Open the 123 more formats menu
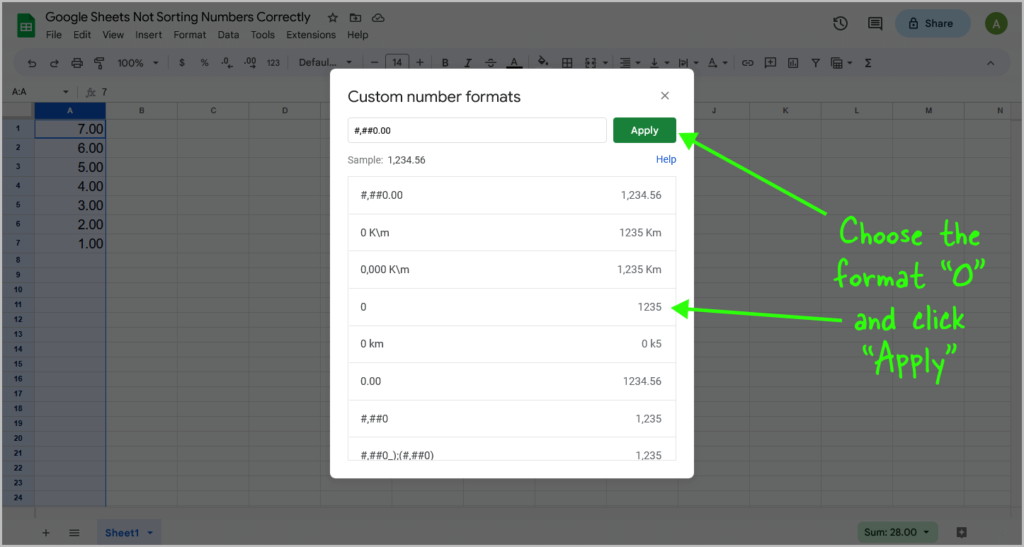Screen dimensions: 1024x547 [273, 63]
